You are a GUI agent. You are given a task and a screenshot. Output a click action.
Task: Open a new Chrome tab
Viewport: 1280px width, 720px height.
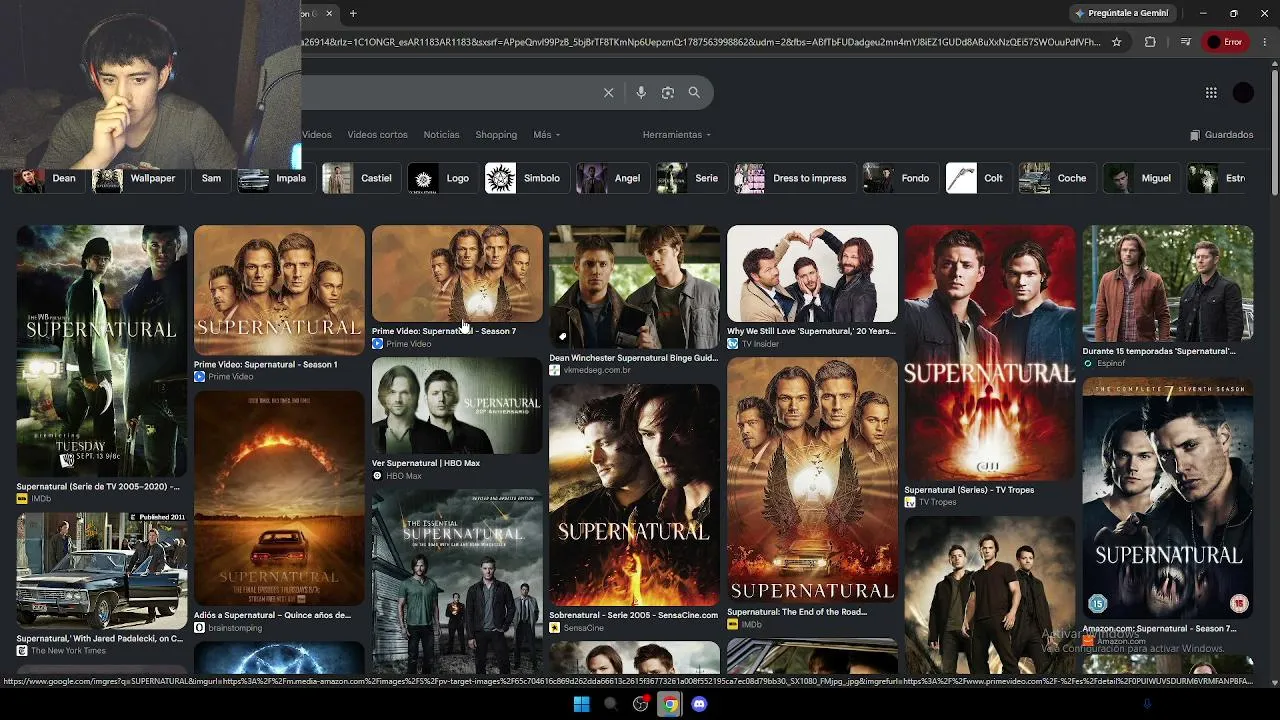point(353,13)
